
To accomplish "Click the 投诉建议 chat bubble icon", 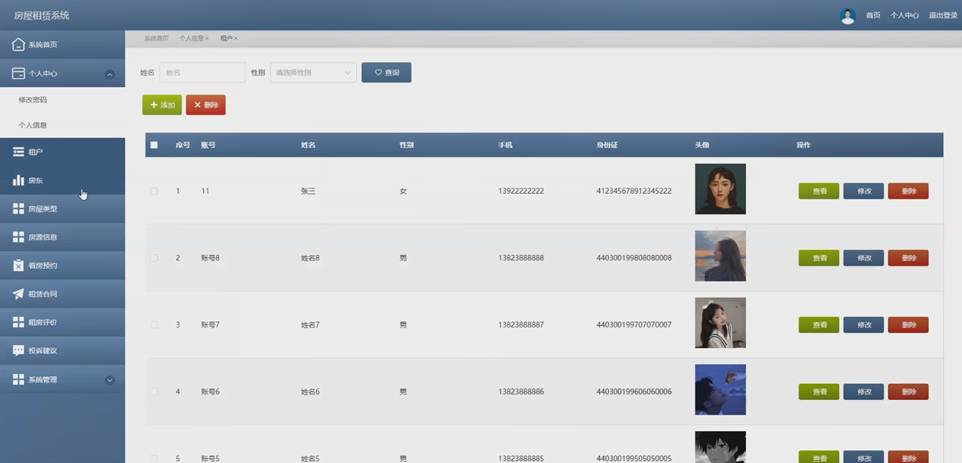I will (18, 351).
